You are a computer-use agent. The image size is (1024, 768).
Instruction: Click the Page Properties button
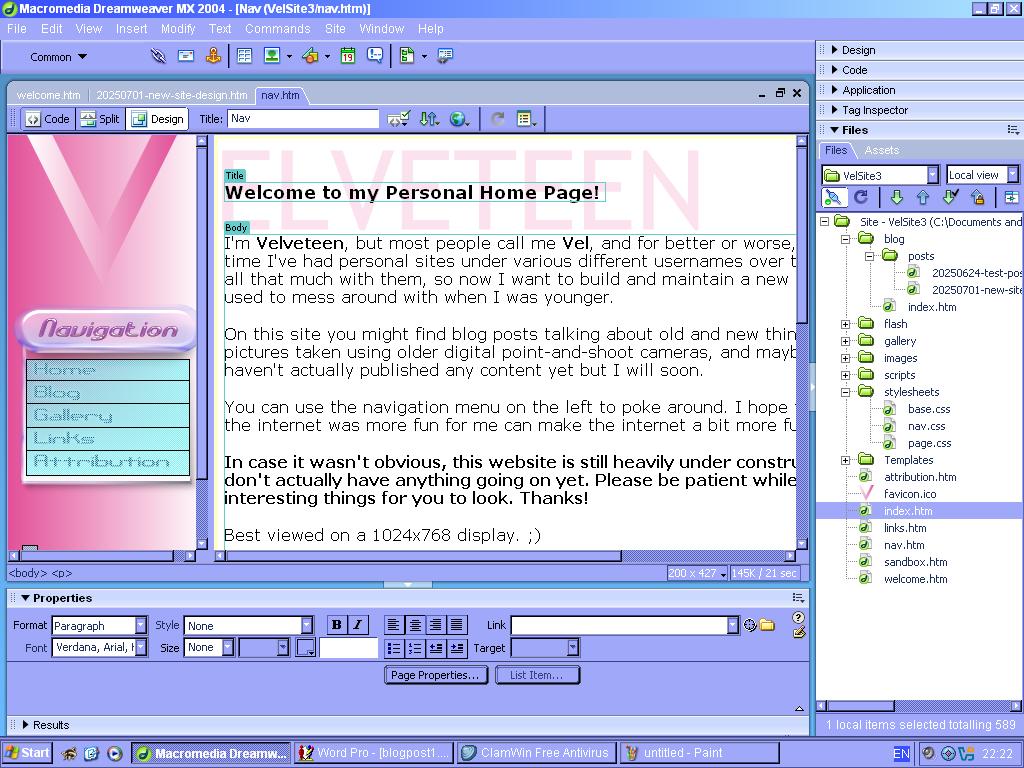(435, 675)
